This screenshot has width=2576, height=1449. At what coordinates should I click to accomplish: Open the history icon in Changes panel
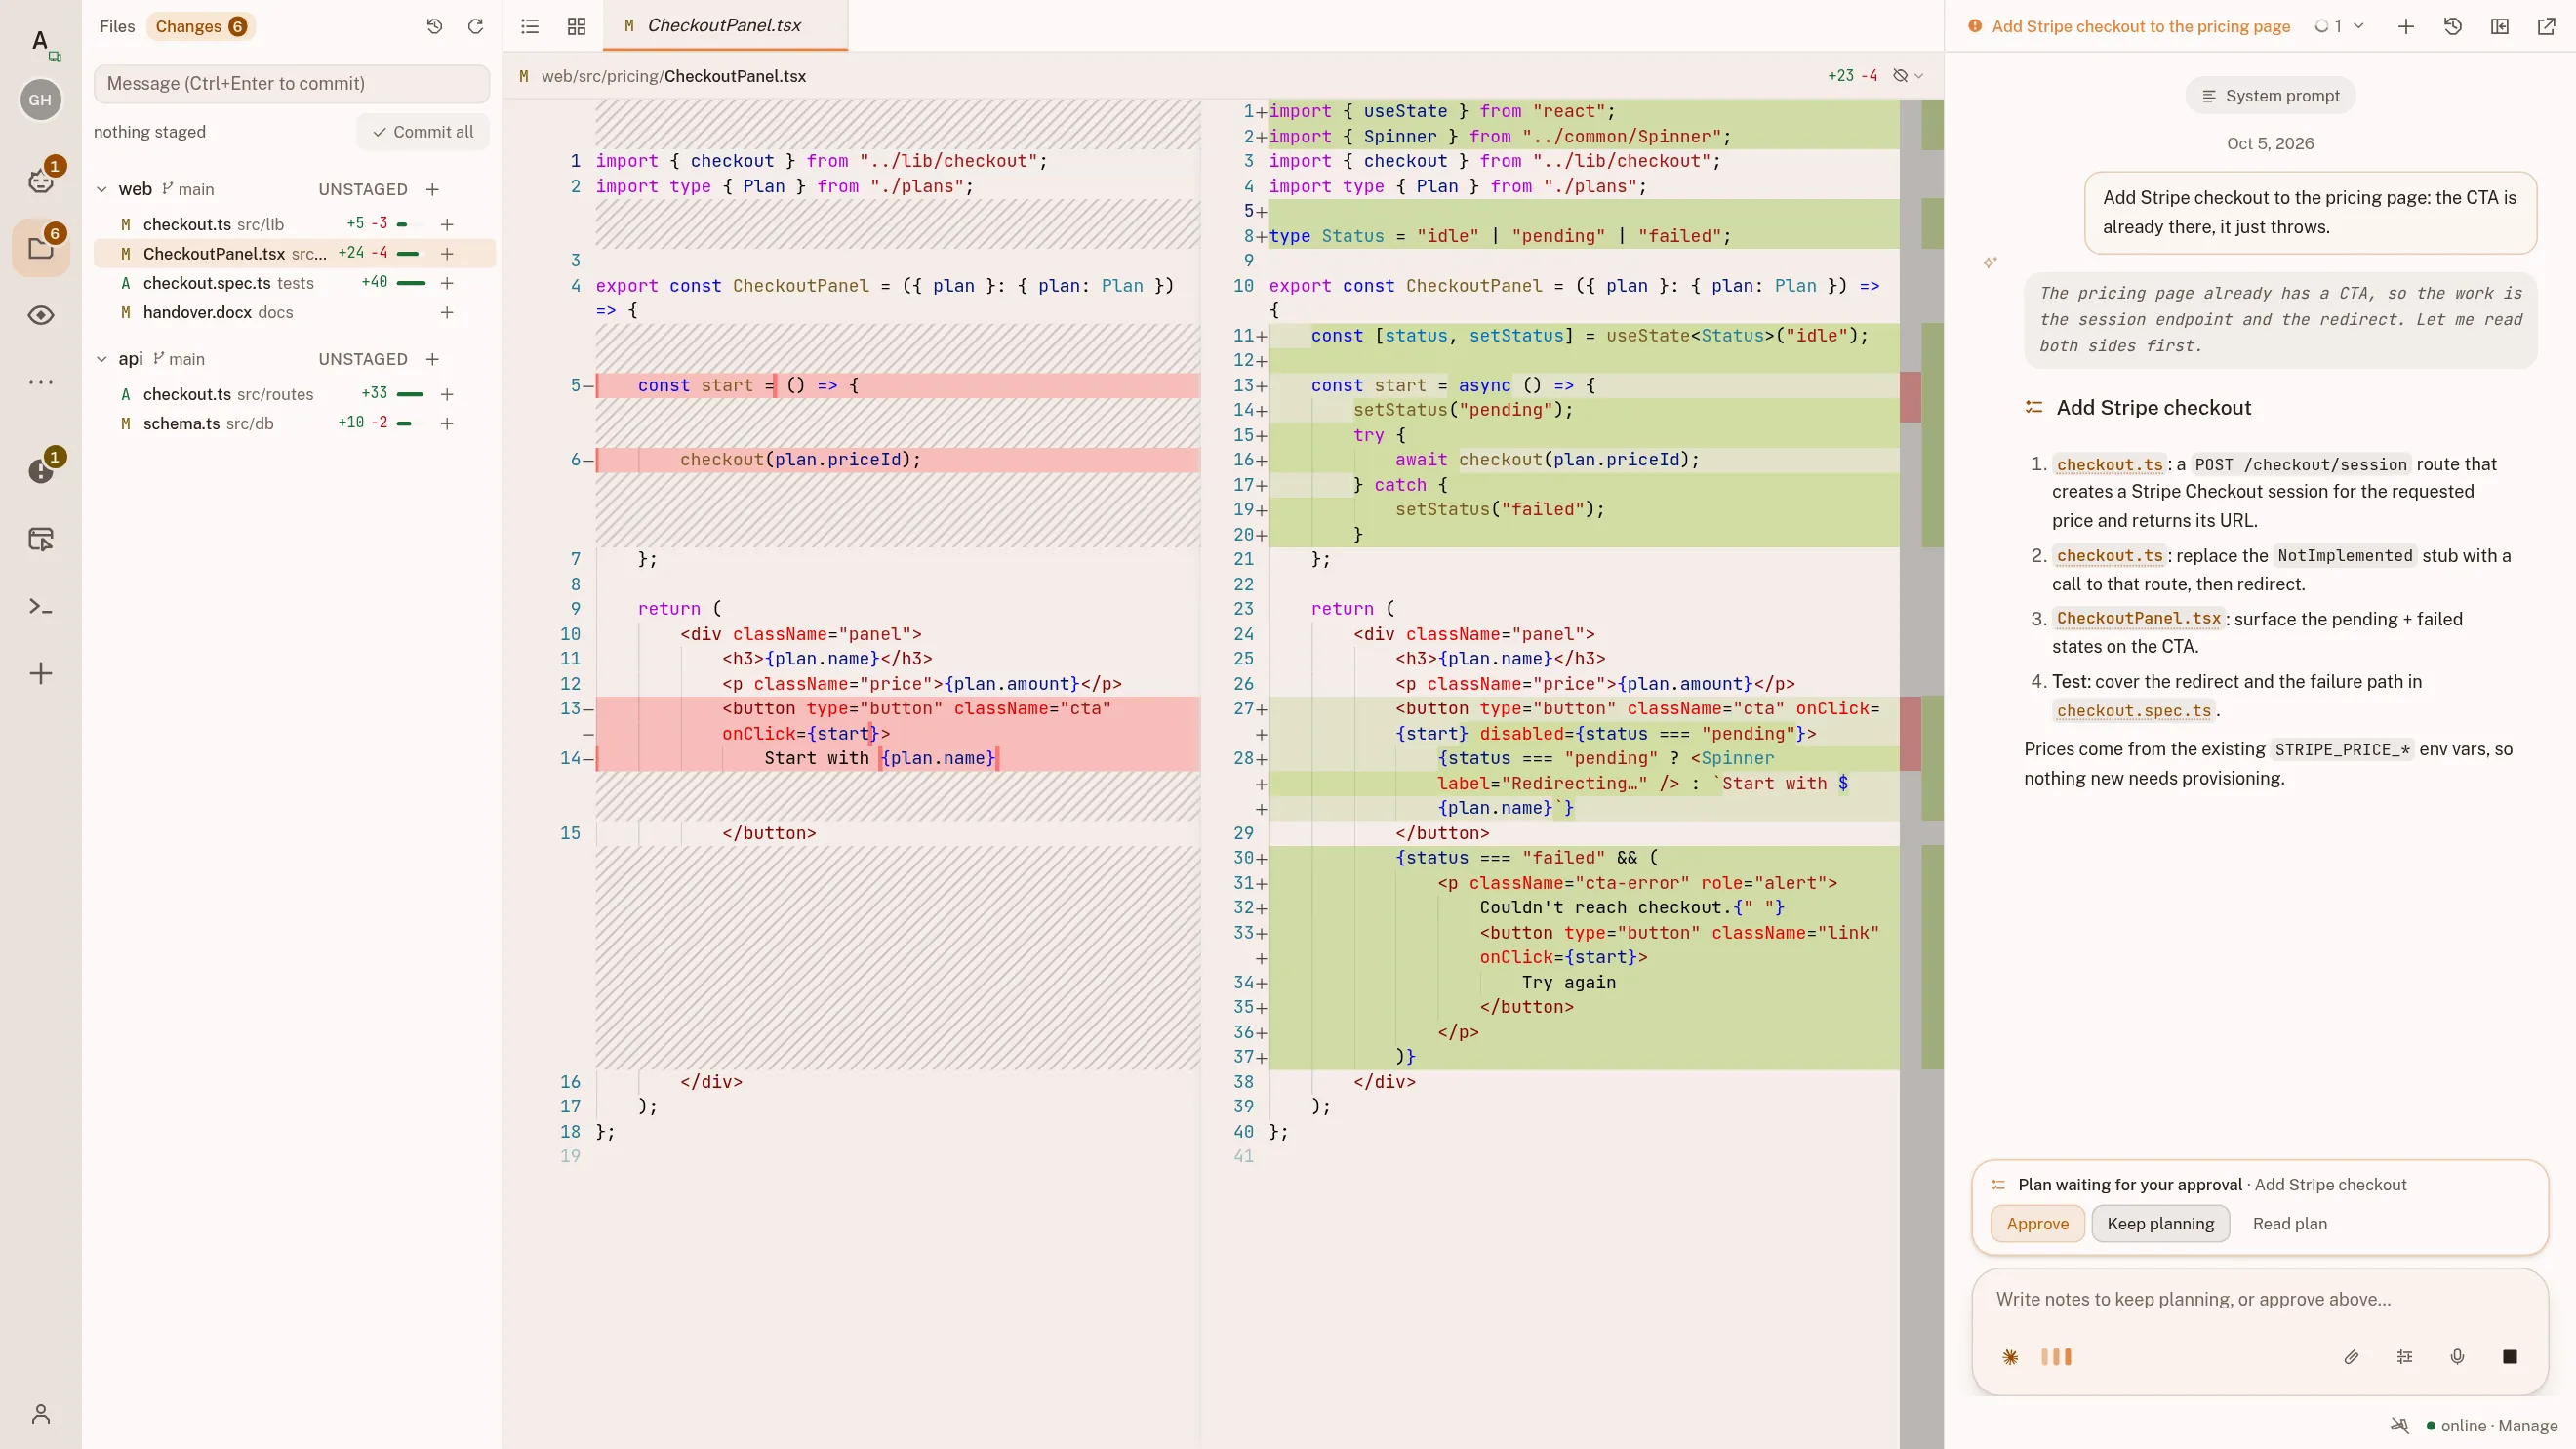(434, 26)
